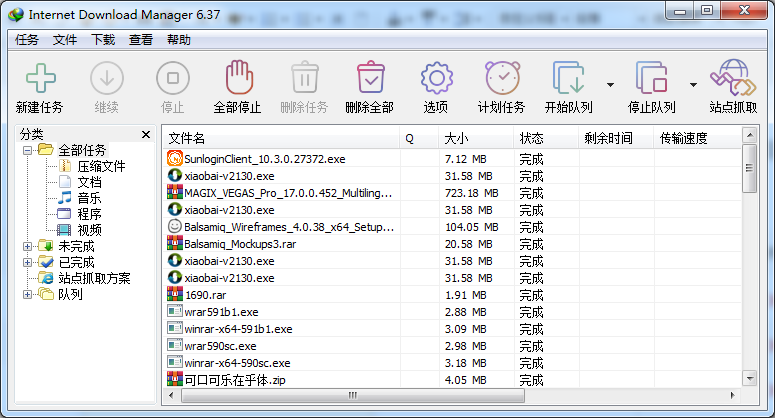Select winrar-x64-591b1.exe row
Image resolution: width=775 pixels, height=418 pixels.
(x=452, y=329)
